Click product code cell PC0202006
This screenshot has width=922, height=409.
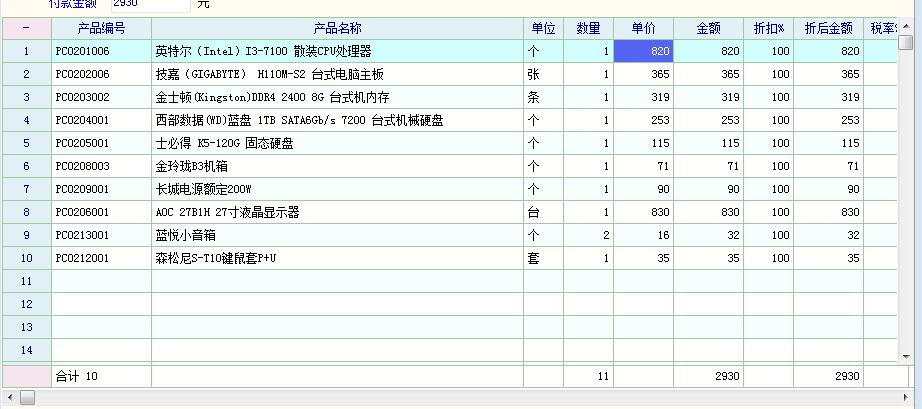tap(101, 74)
